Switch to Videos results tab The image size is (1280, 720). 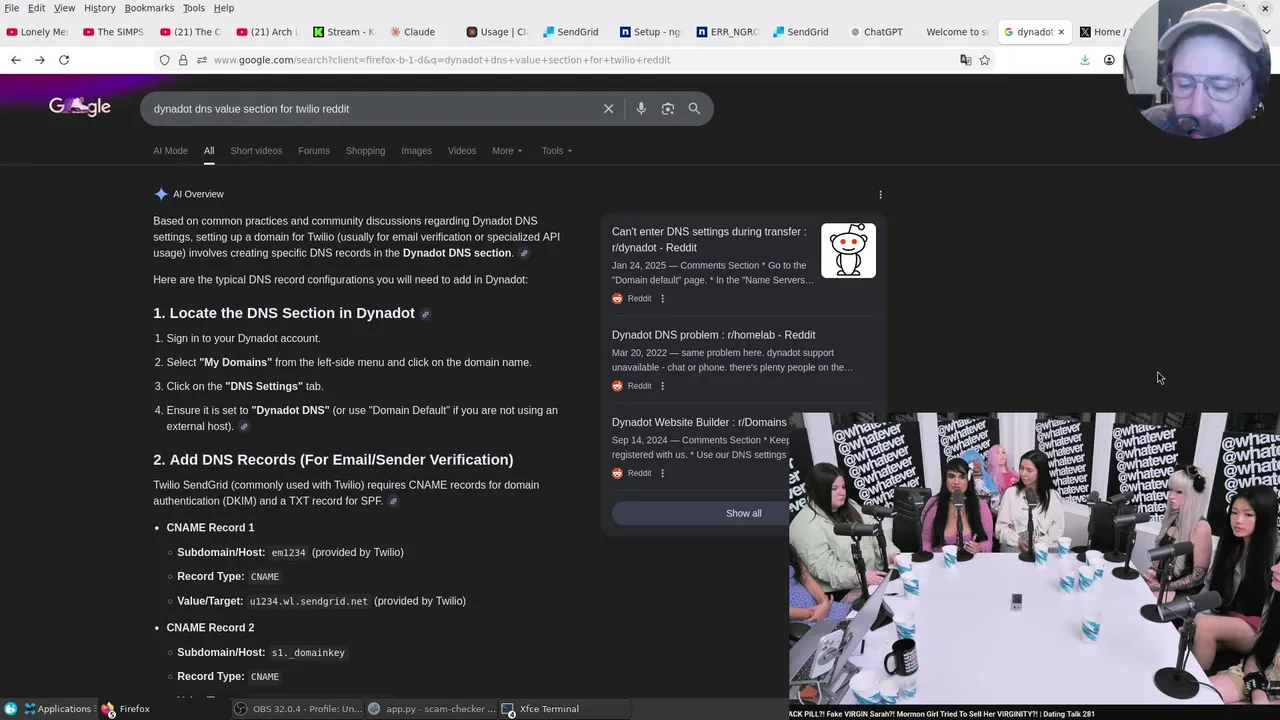[x=462, y=151]
